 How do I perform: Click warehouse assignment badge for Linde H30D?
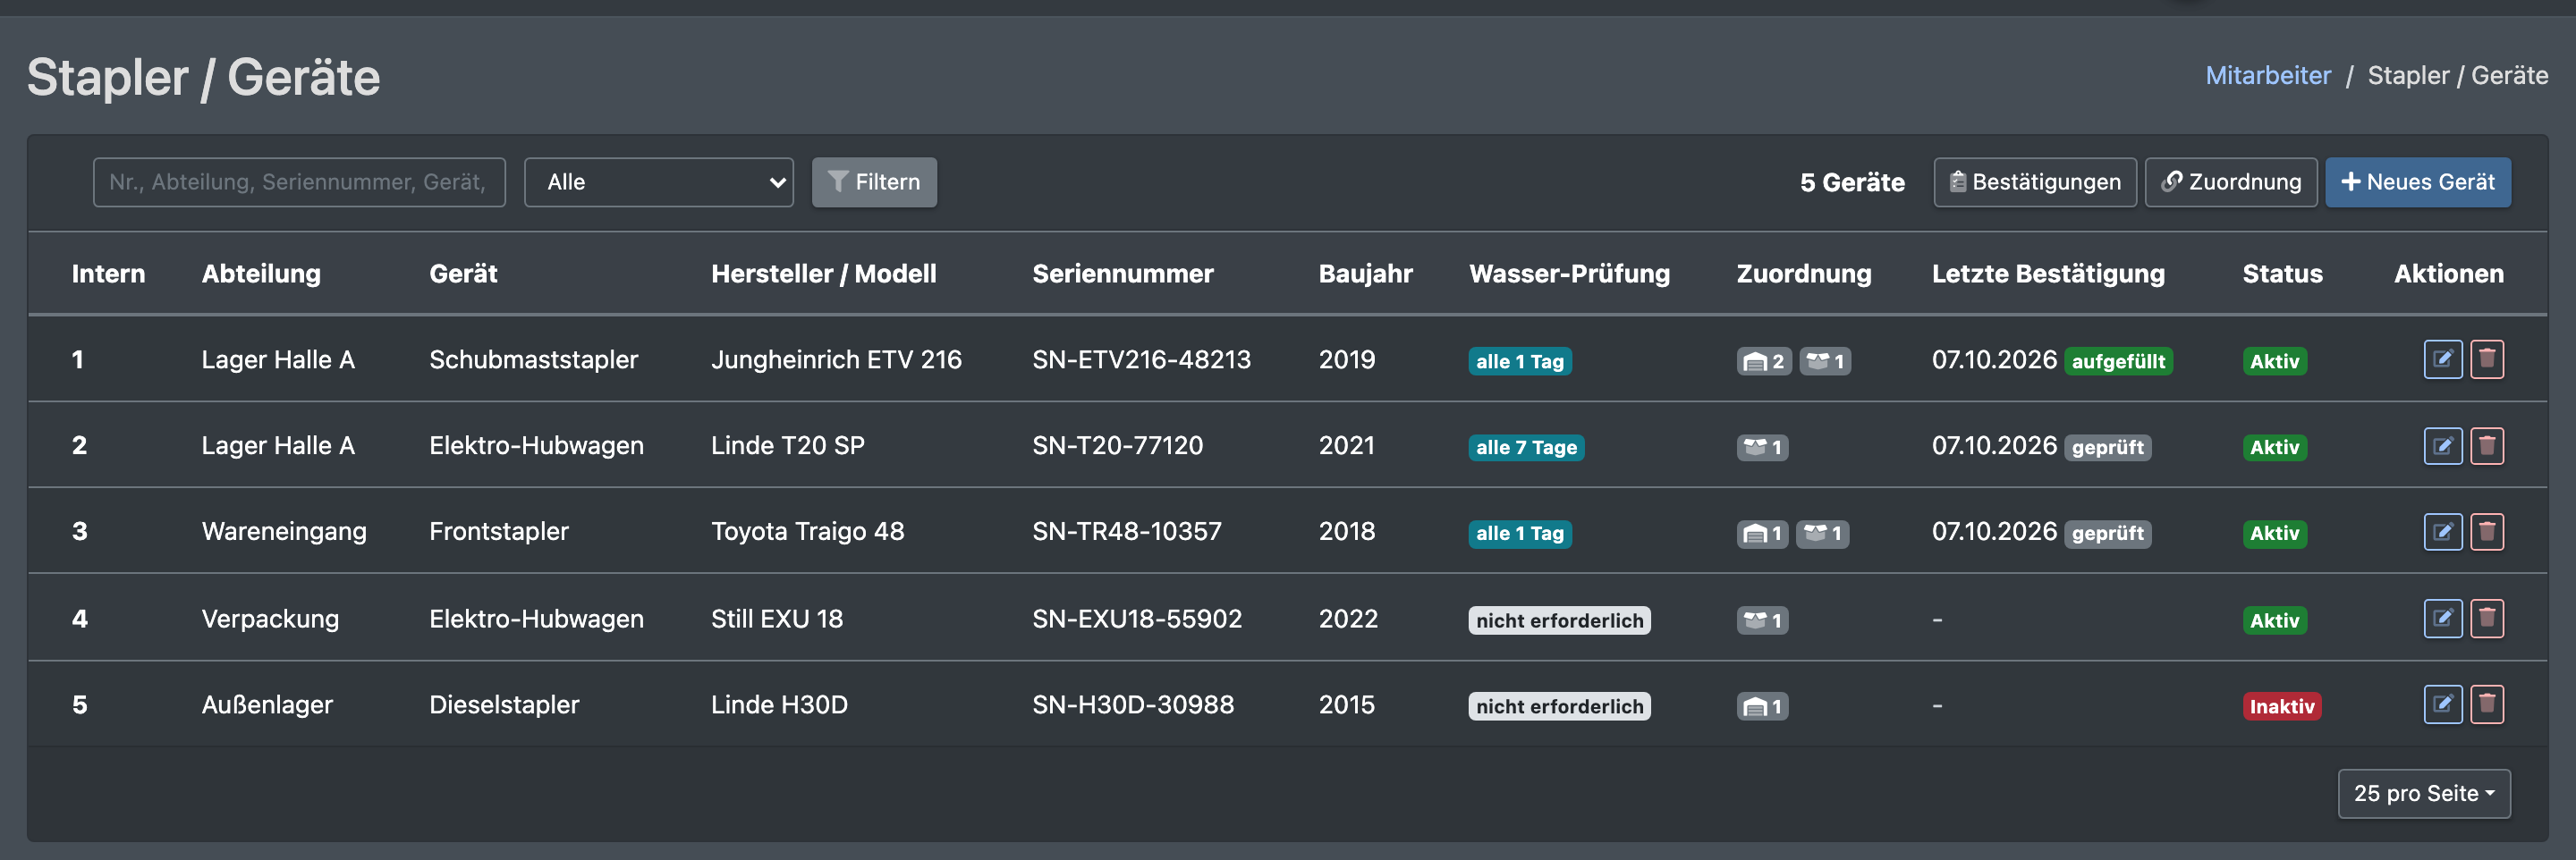tap(1762, 706)
